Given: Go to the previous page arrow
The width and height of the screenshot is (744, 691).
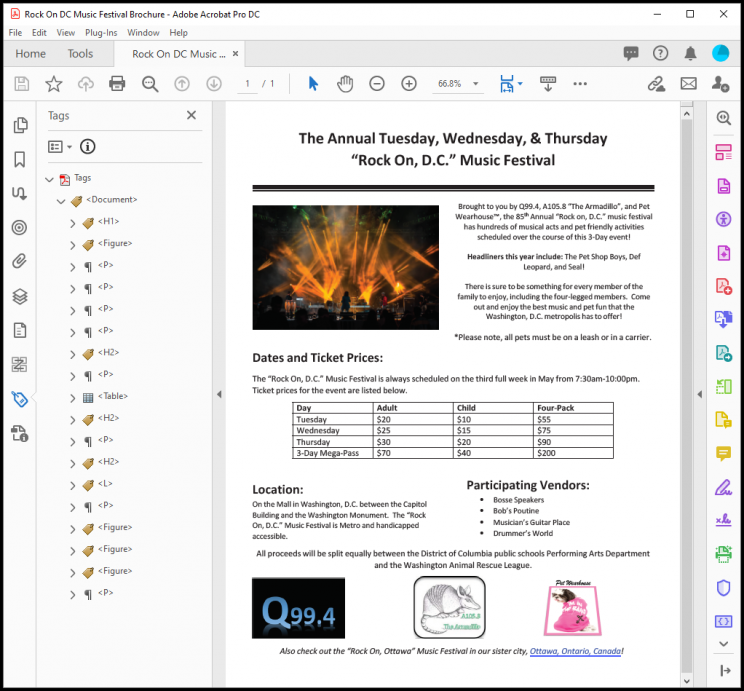Looking at the screenshot, I should (182, 84).
